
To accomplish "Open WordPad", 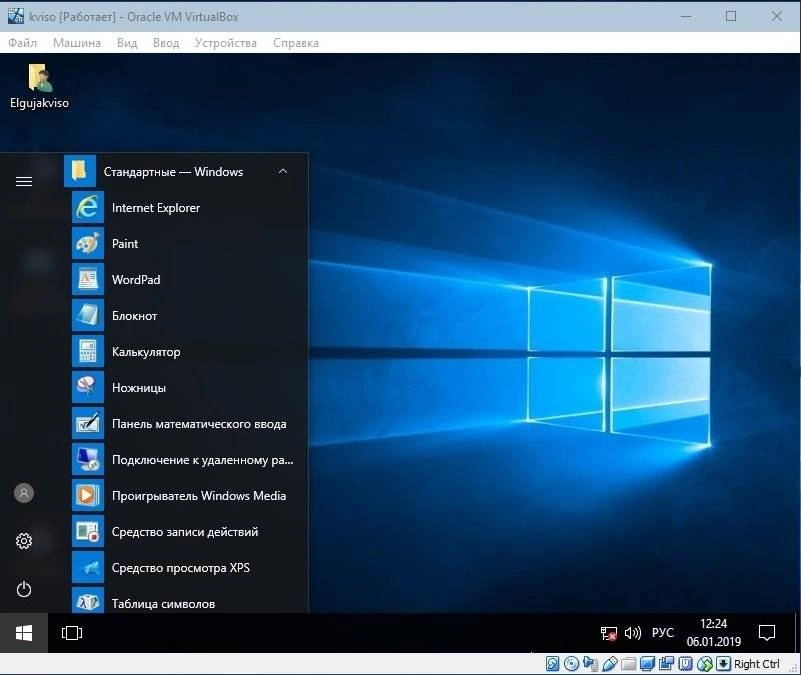I will click(186, 280).
